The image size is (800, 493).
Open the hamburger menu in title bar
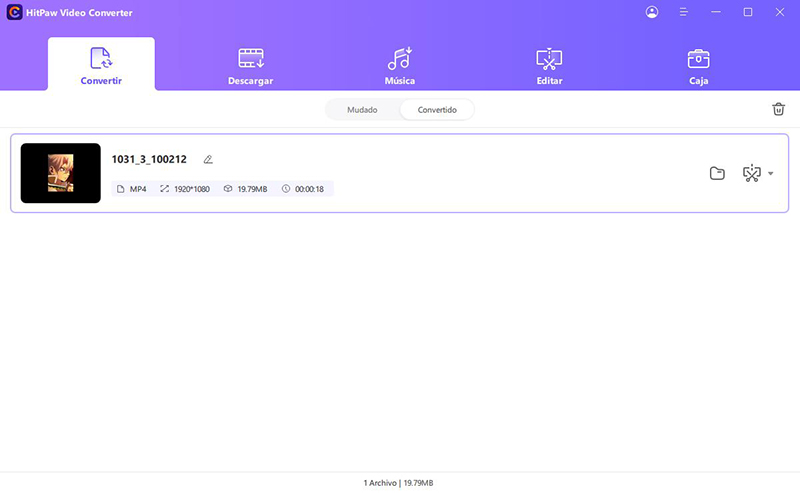click(684, 12)
